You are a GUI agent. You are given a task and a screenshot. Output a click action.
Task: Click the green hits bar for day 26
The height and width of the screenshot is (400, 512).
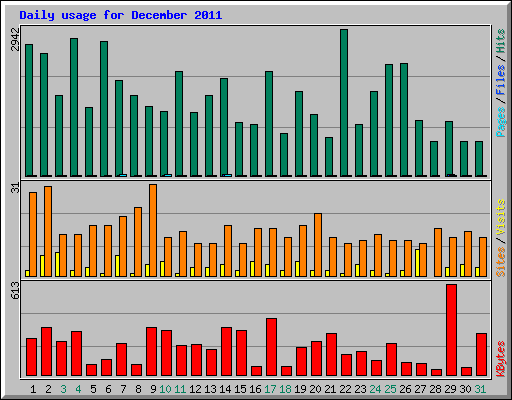tap(404, 120)
